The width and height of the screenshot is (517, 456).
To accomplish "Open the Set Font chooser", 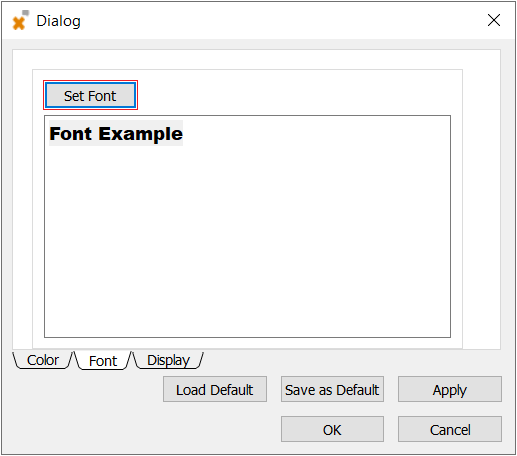I will (x=90, y=95).
